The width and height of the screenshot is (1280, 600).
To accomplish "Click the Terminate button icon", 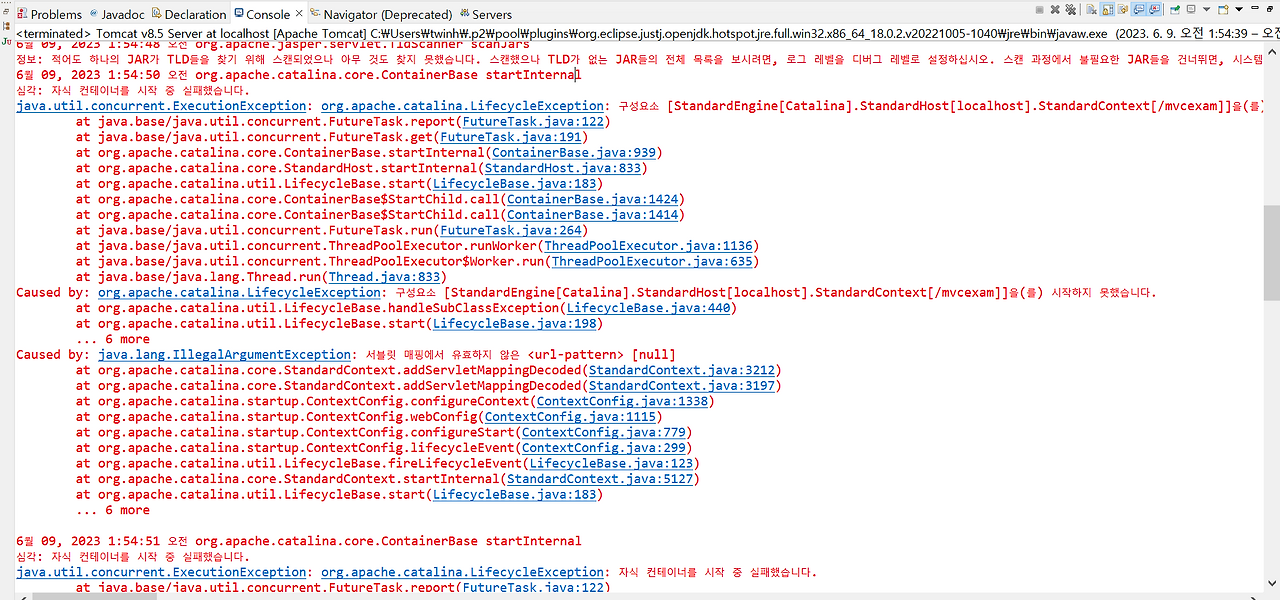I will pos(1041,8).
